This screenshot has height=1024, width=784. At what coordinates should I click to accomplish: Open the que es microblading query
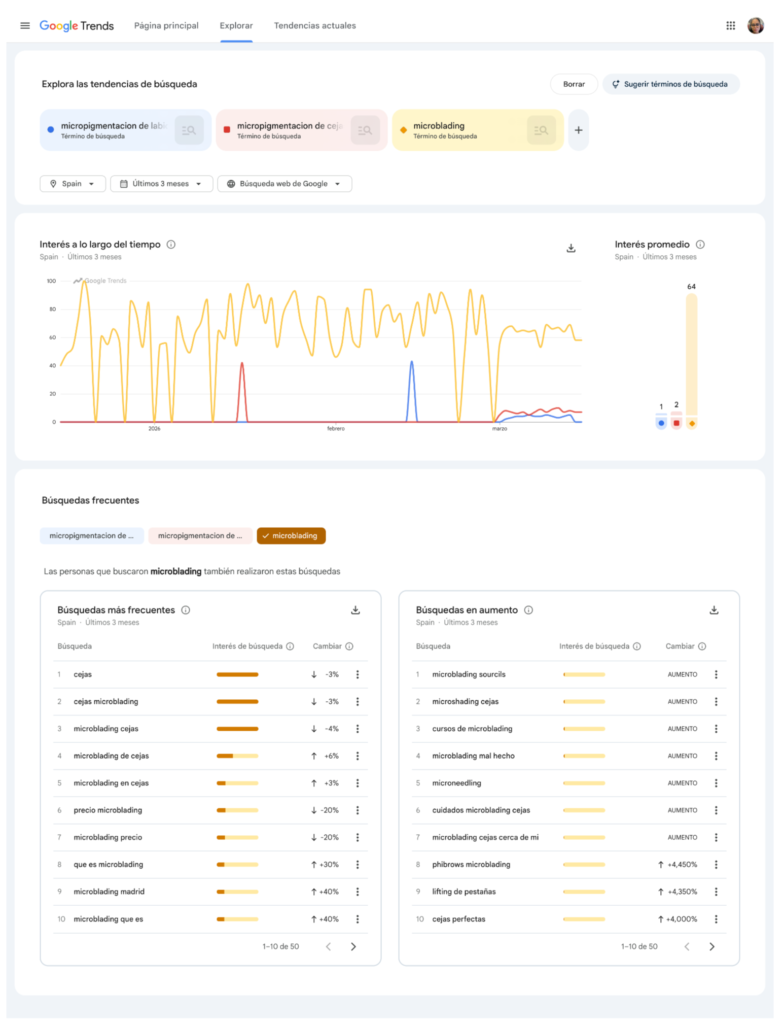[x=108, y=864]
